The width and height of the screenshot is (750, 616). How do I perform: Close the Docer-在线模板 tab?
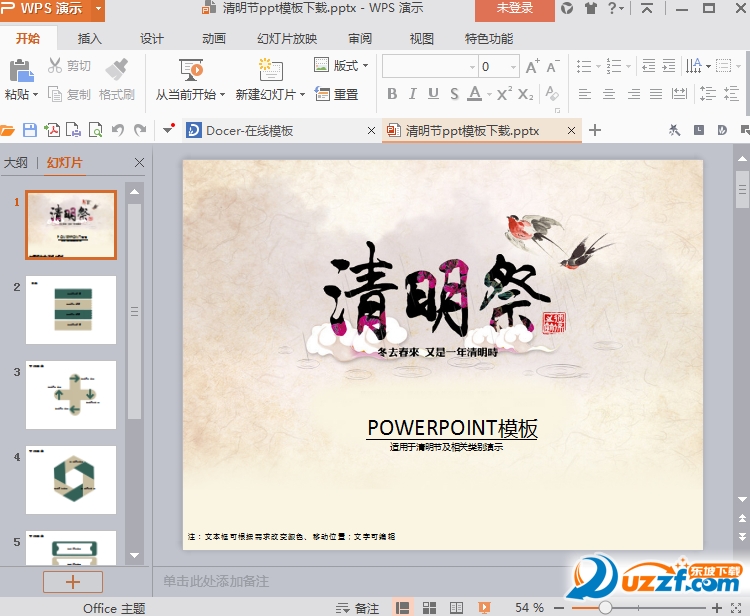tap(371, 130)
